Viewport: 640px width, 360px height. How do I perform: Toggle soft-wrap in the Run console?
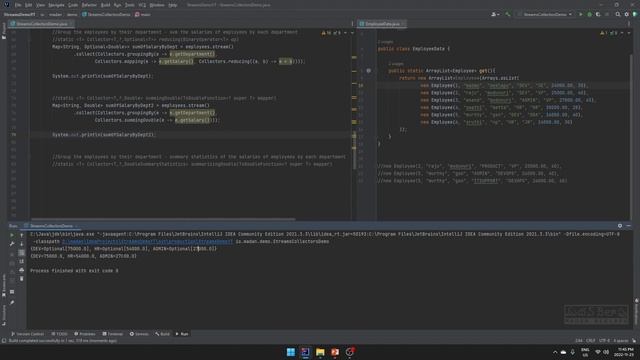(x=22, y=253)
